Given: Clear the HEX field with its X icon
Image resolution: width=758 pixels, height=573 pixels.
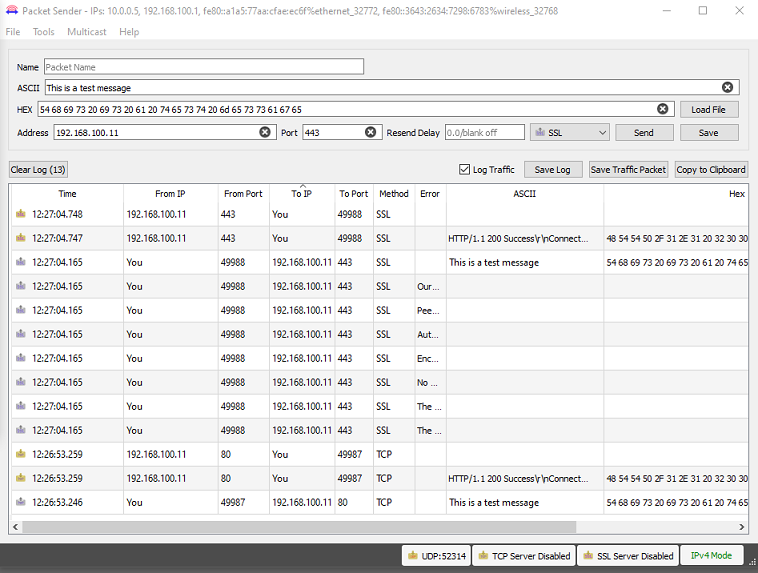Looking at the screenshot, I should [662, 109].
